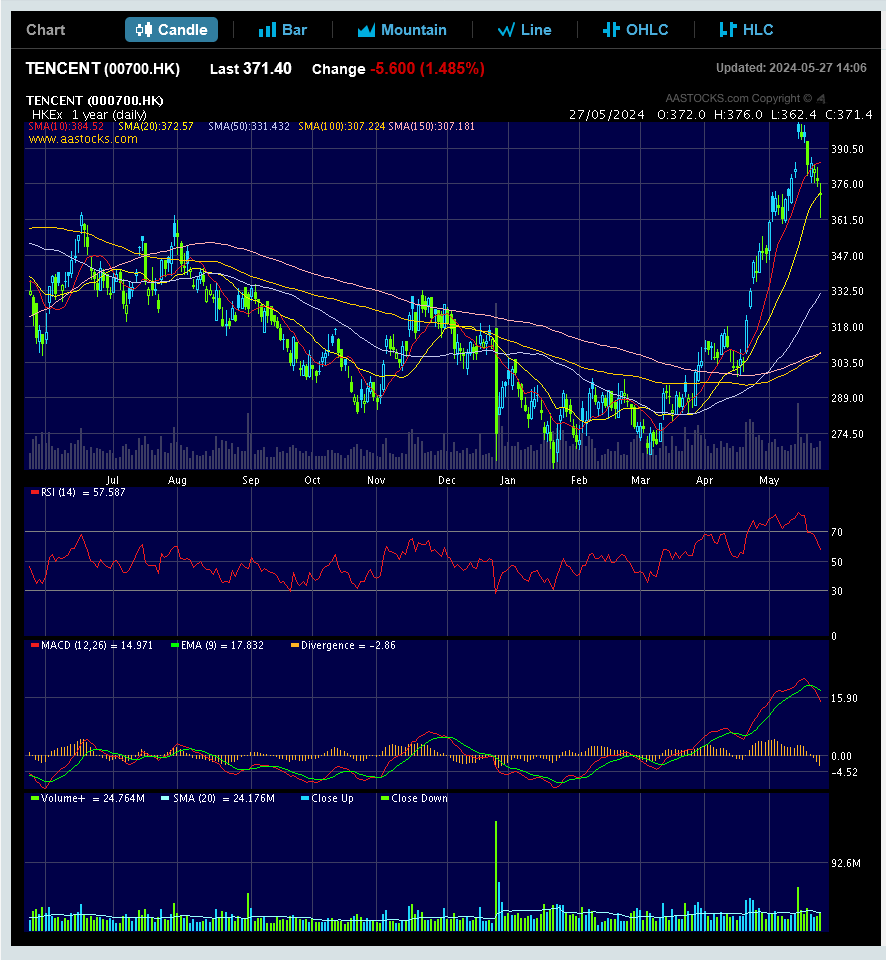Click the zigzag line icon beside Line
The width and height of the screenshot is (886, 960).
click(506, 30)
